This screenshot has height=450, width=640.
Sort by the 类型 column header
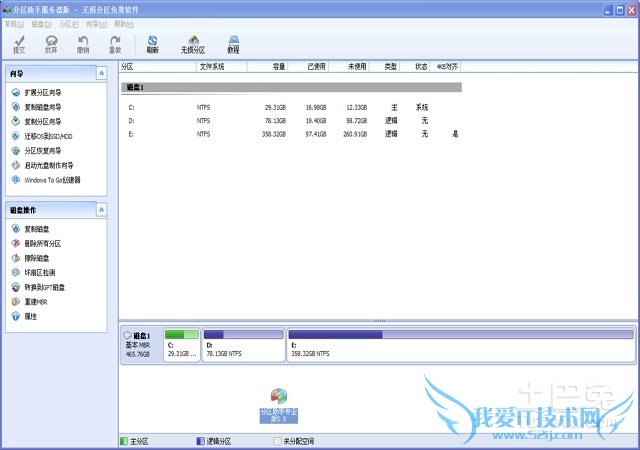[x=384, y=67]
